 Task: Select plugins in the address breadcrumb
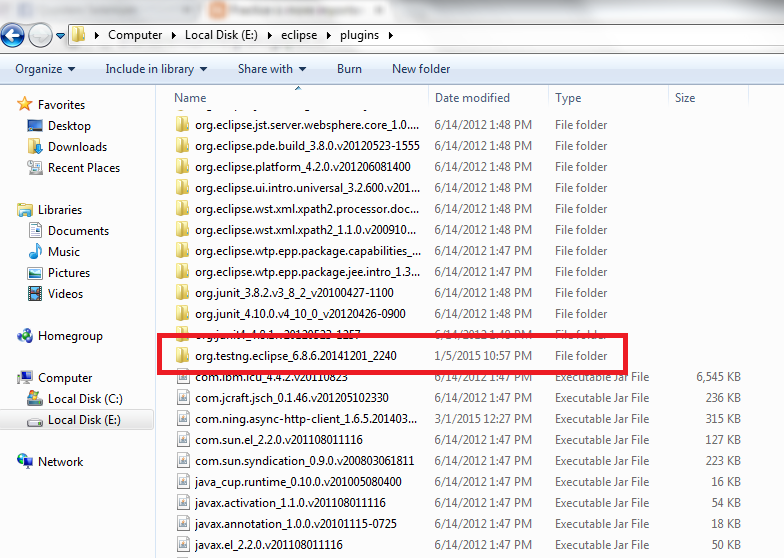[360, 35]
